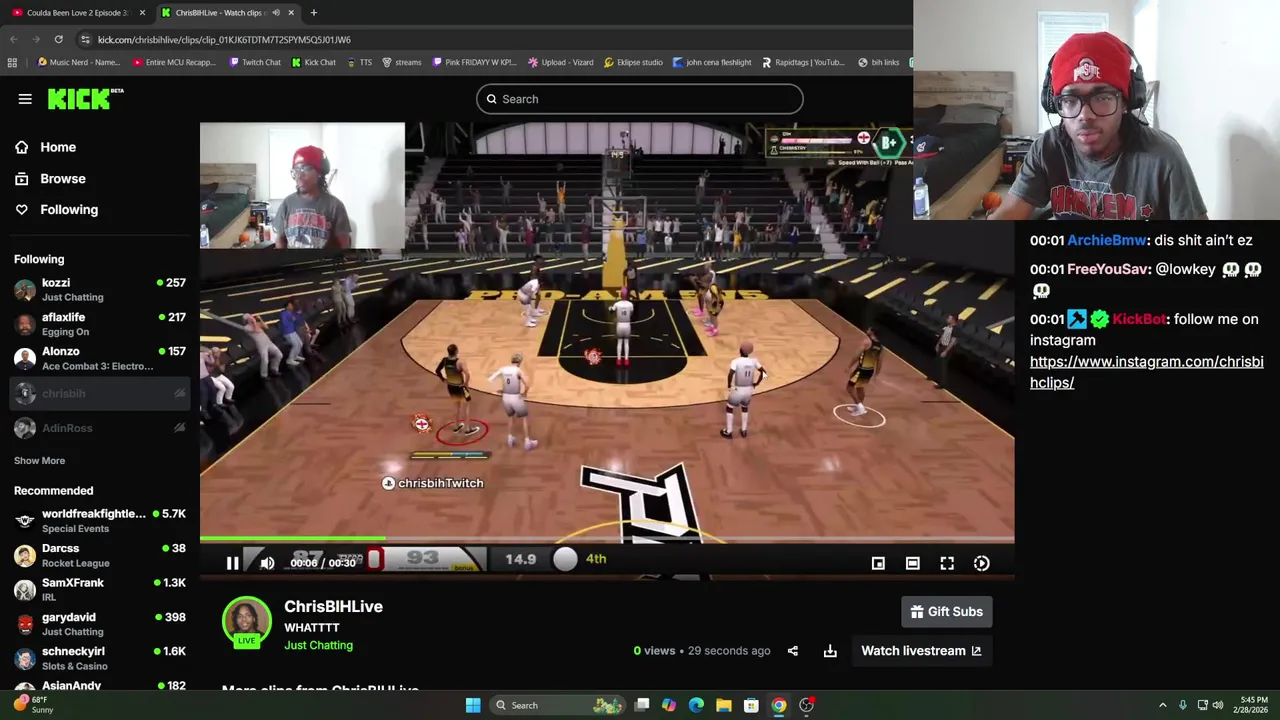This screenshot has width=1280, height=720.
Task: Share this clip via share icon
Action: 792,651
